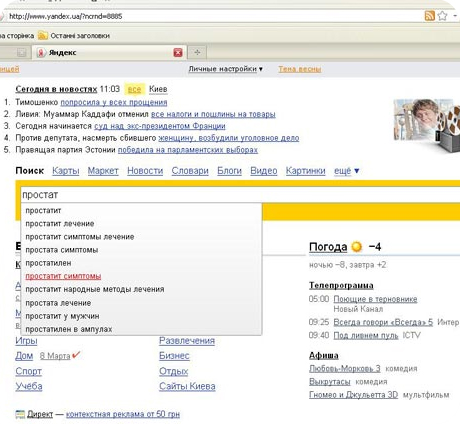Open news link попросила у всех прощения
The width and height of the screenshot is (460, 424).
pos(114,102)
